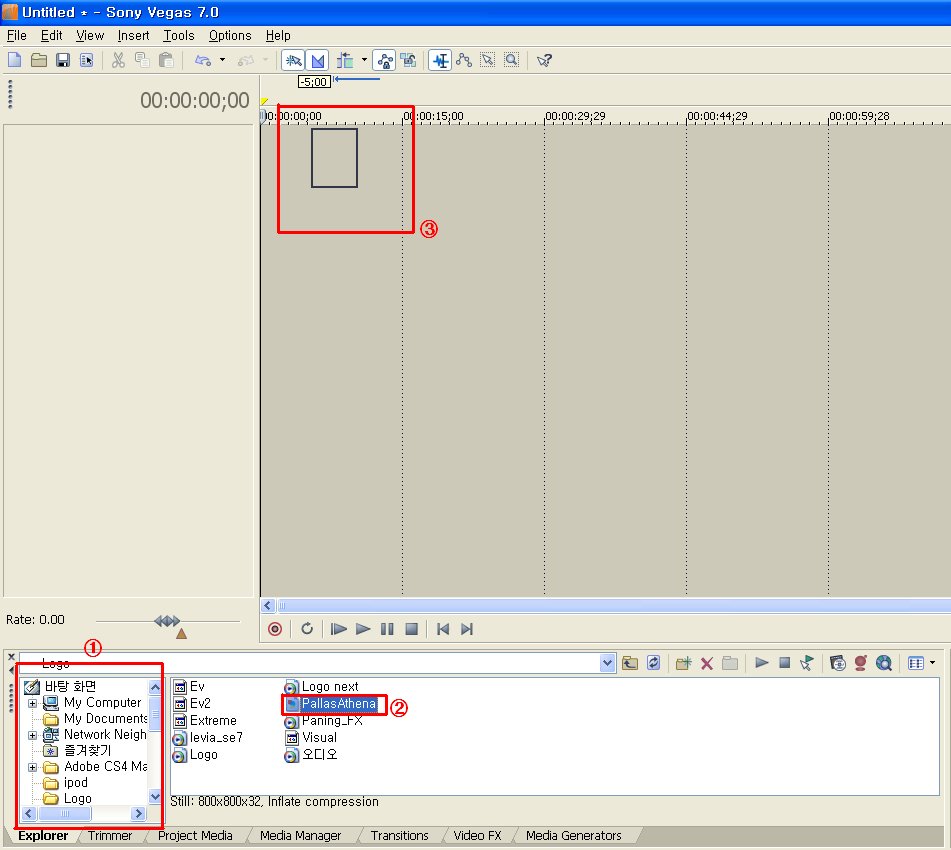
Task: Click the Get Media from the Web icon
Action: 884,663
